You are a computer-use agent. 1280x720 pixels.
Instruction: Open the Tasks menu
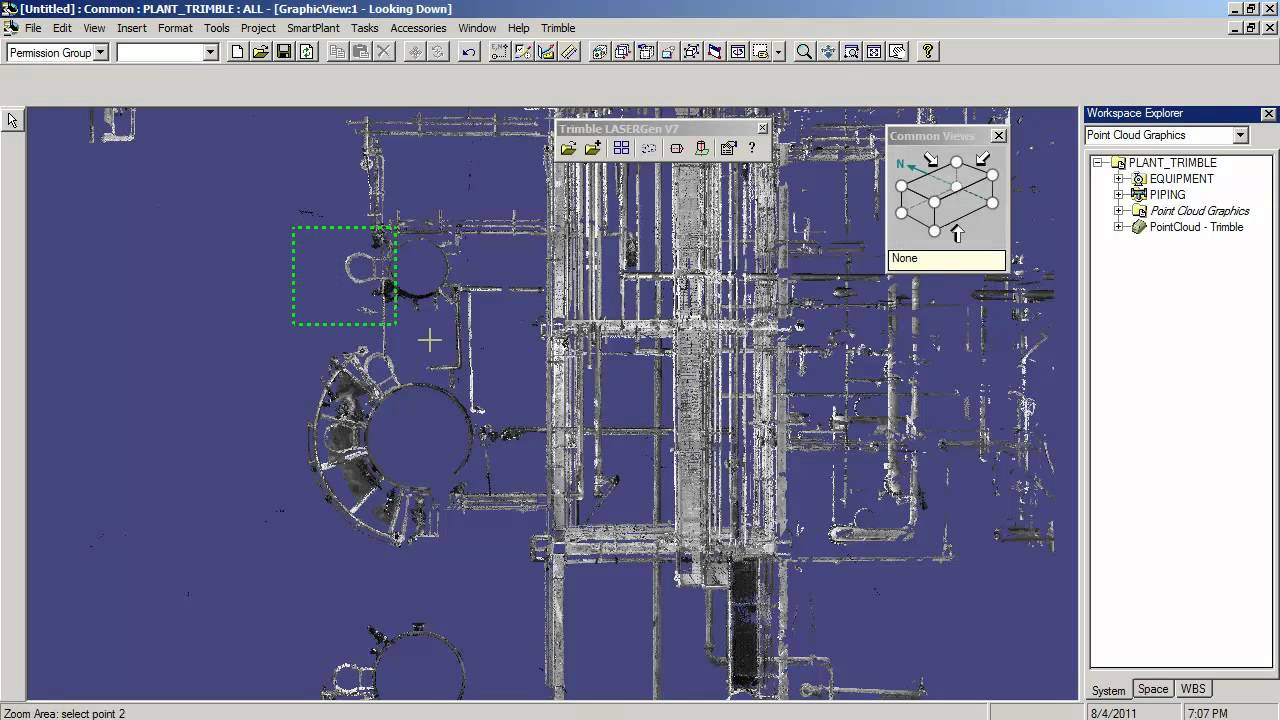pyautogui.click(x=365, y=28)
